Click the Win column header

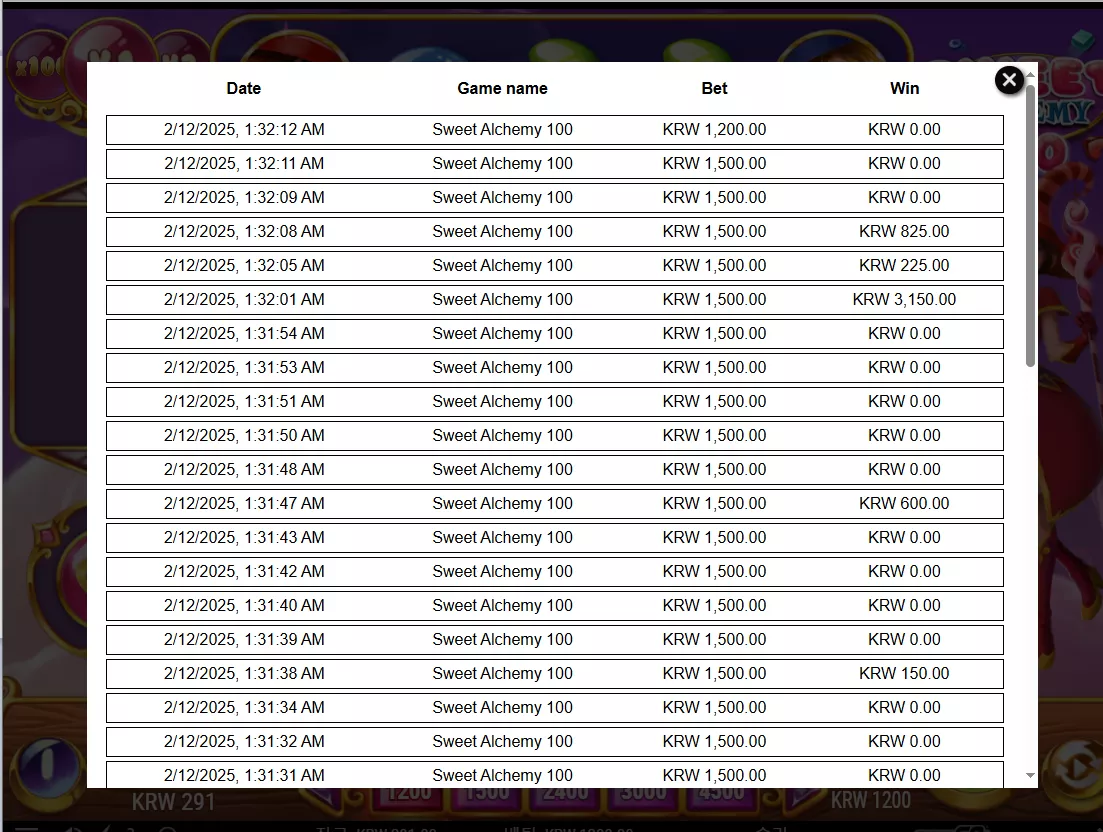tap(904, 89)
